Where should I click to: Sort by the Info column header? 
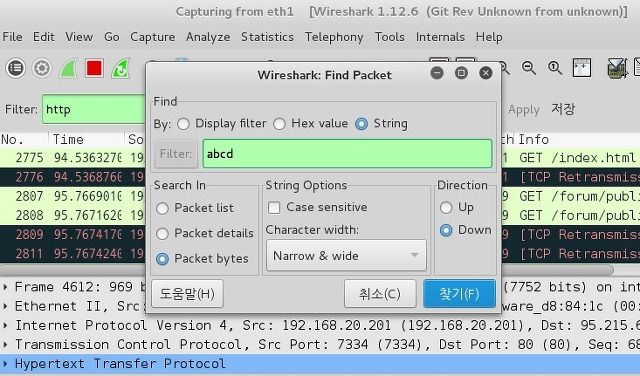tap(578, 139)
